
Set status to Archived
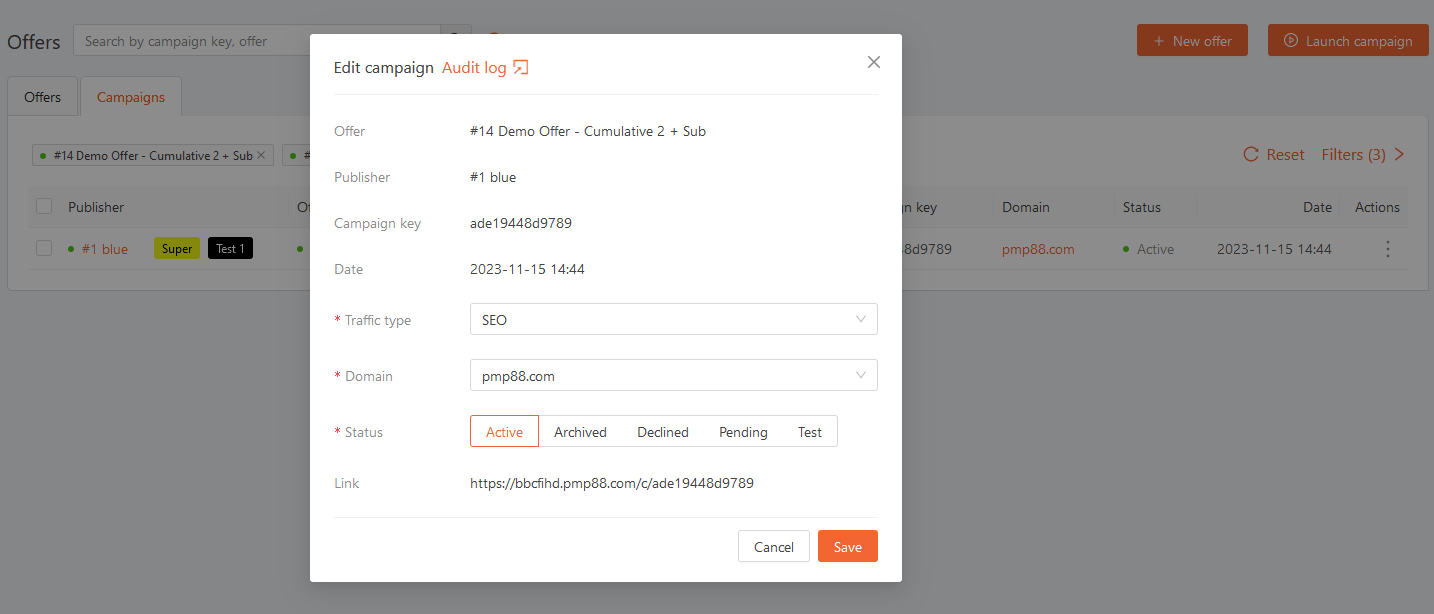pyautogui.click(x=580, y=432)
